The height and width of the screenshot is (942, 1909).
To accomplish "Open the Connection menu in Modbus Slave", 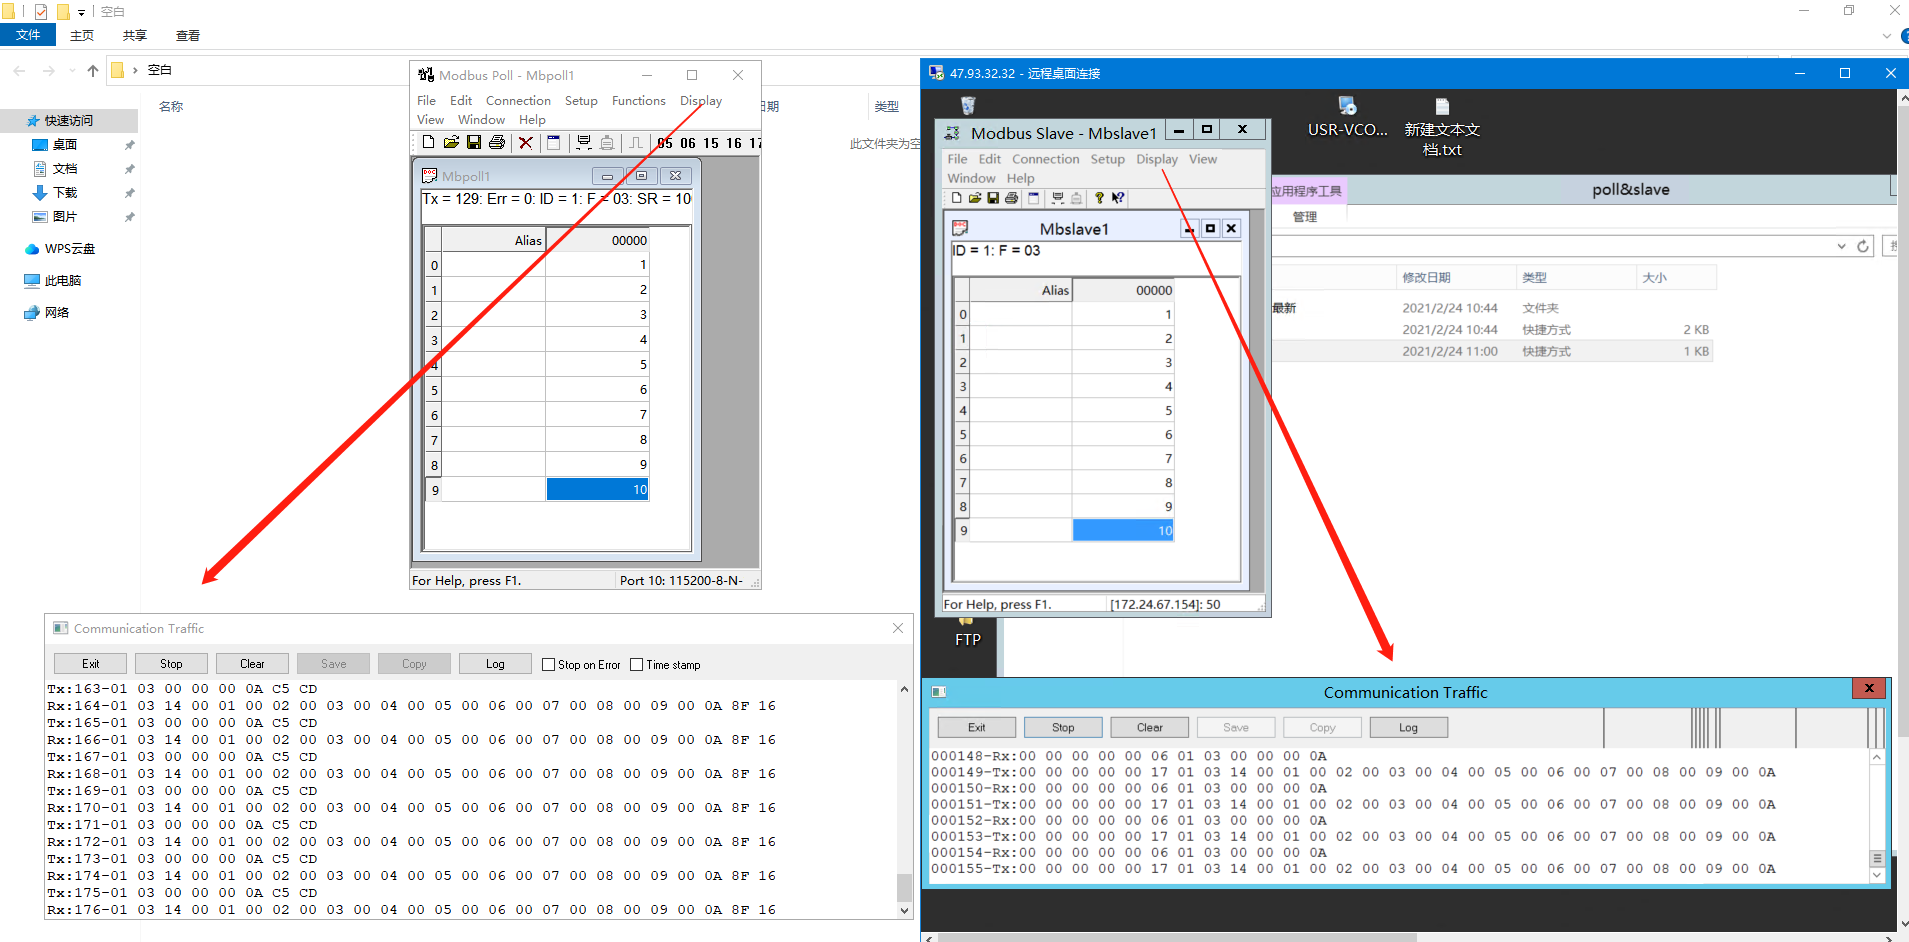I will (1045, 159).
